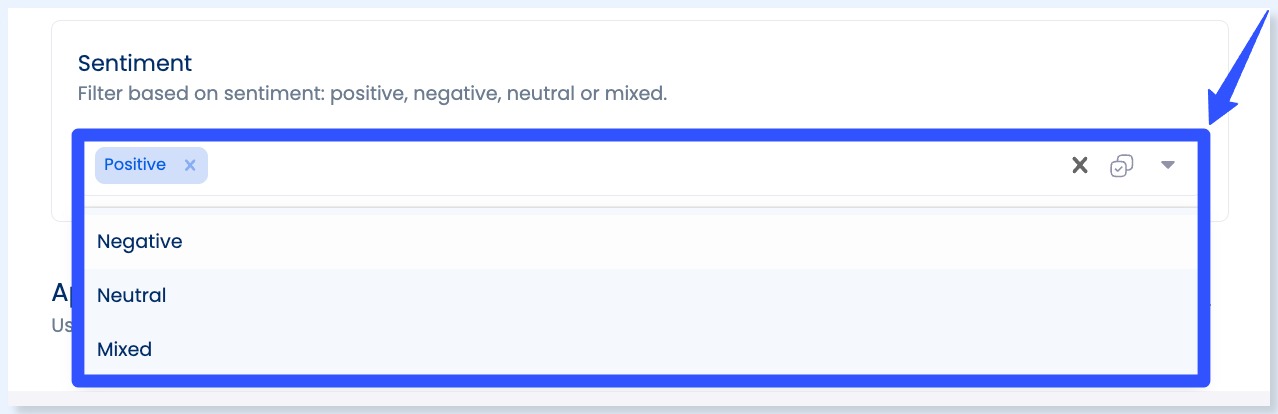This screenshot has height=414, width=1278.
Task: Click the partially hidden "Us" text
Action: point(62,325)
